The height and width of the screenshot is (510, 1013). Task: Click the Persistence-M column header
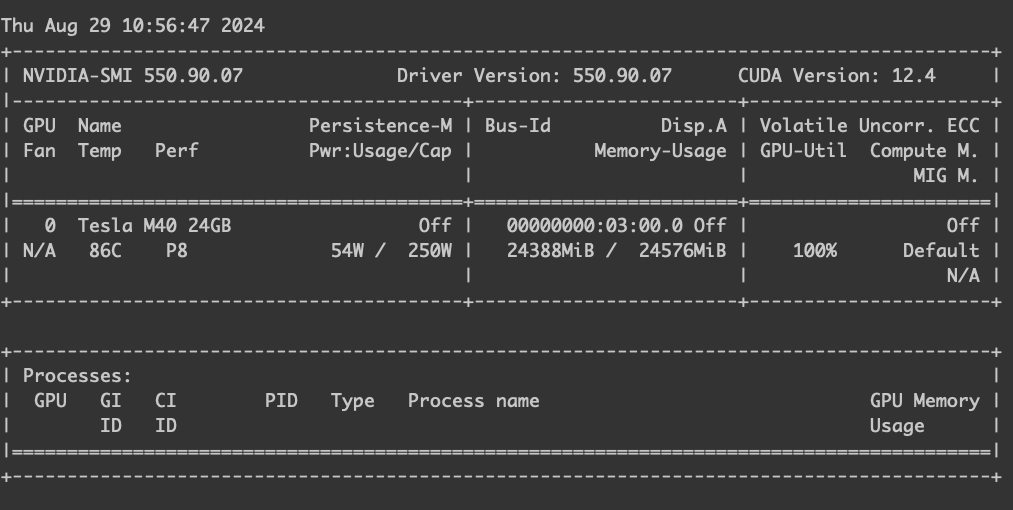coord(381,125)
